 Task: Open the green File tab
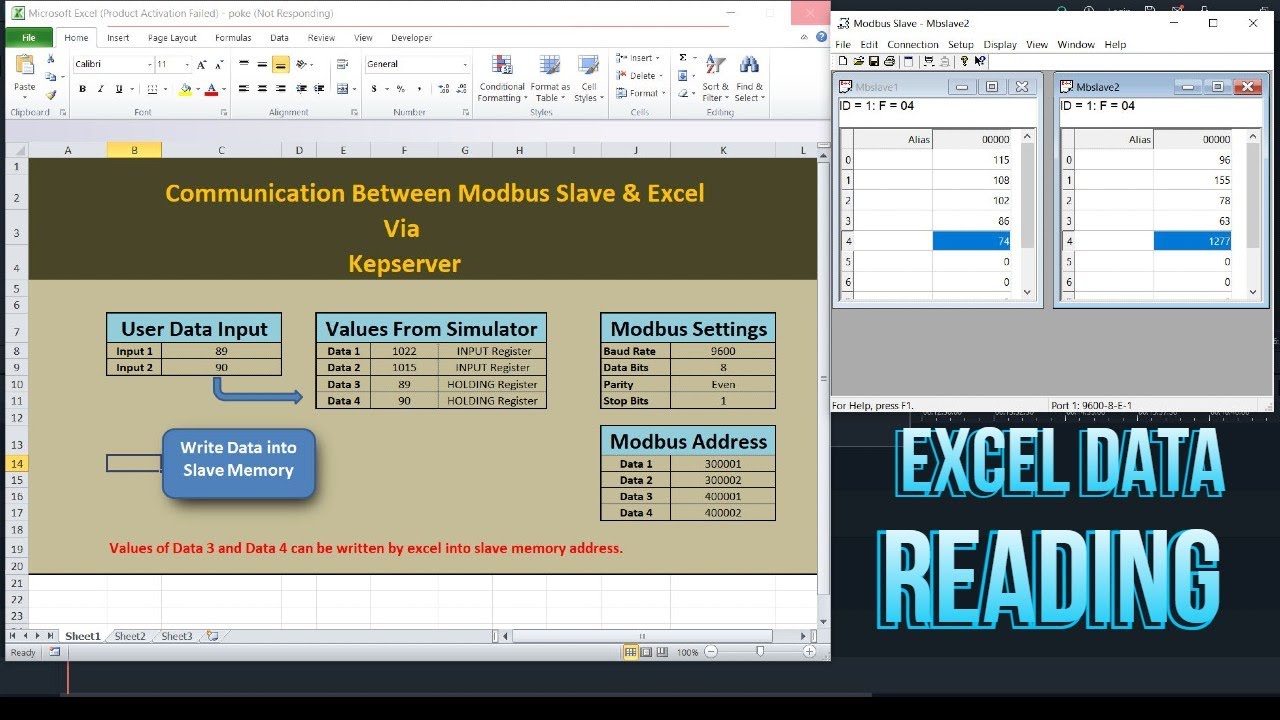(29, 38)
